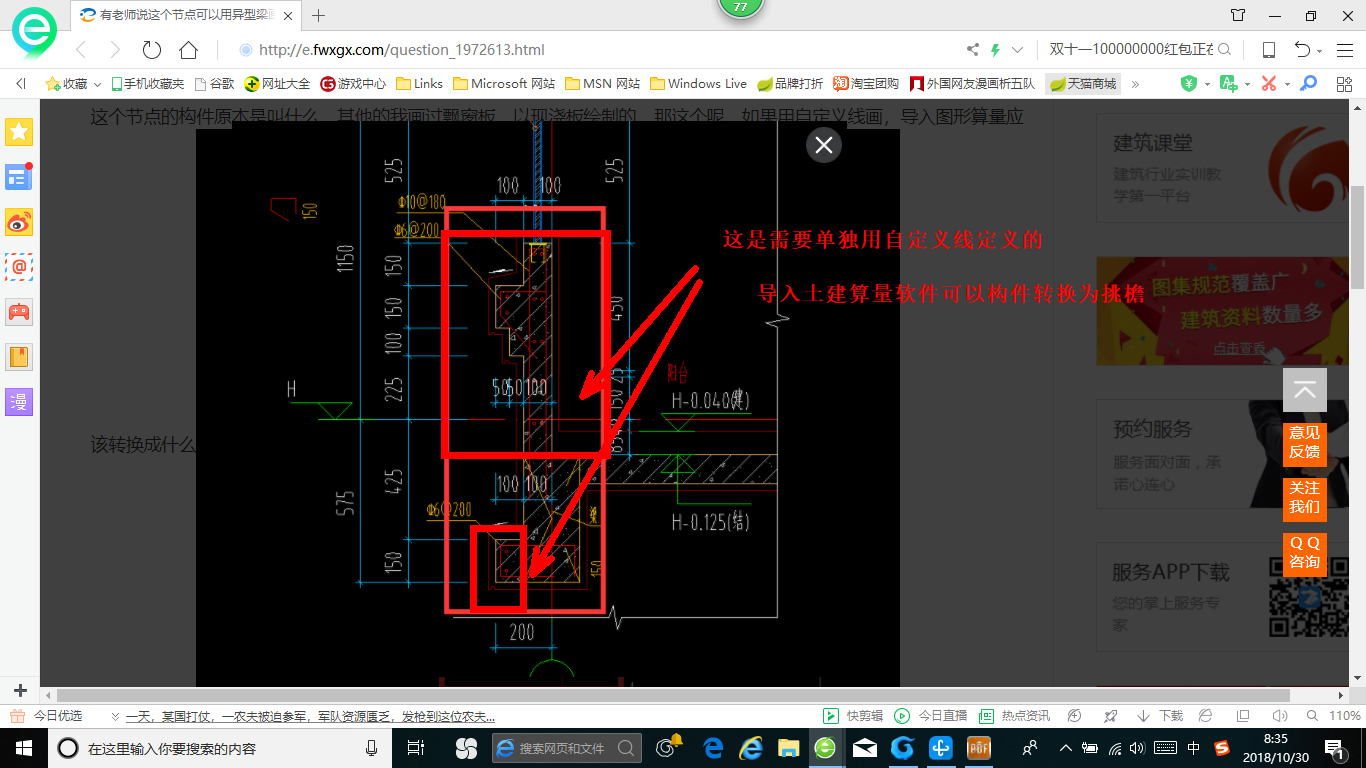Screen dimensions: 1366x768
Task: Open the scissors screenshot tool
Action: click(x=1269, y=84)
